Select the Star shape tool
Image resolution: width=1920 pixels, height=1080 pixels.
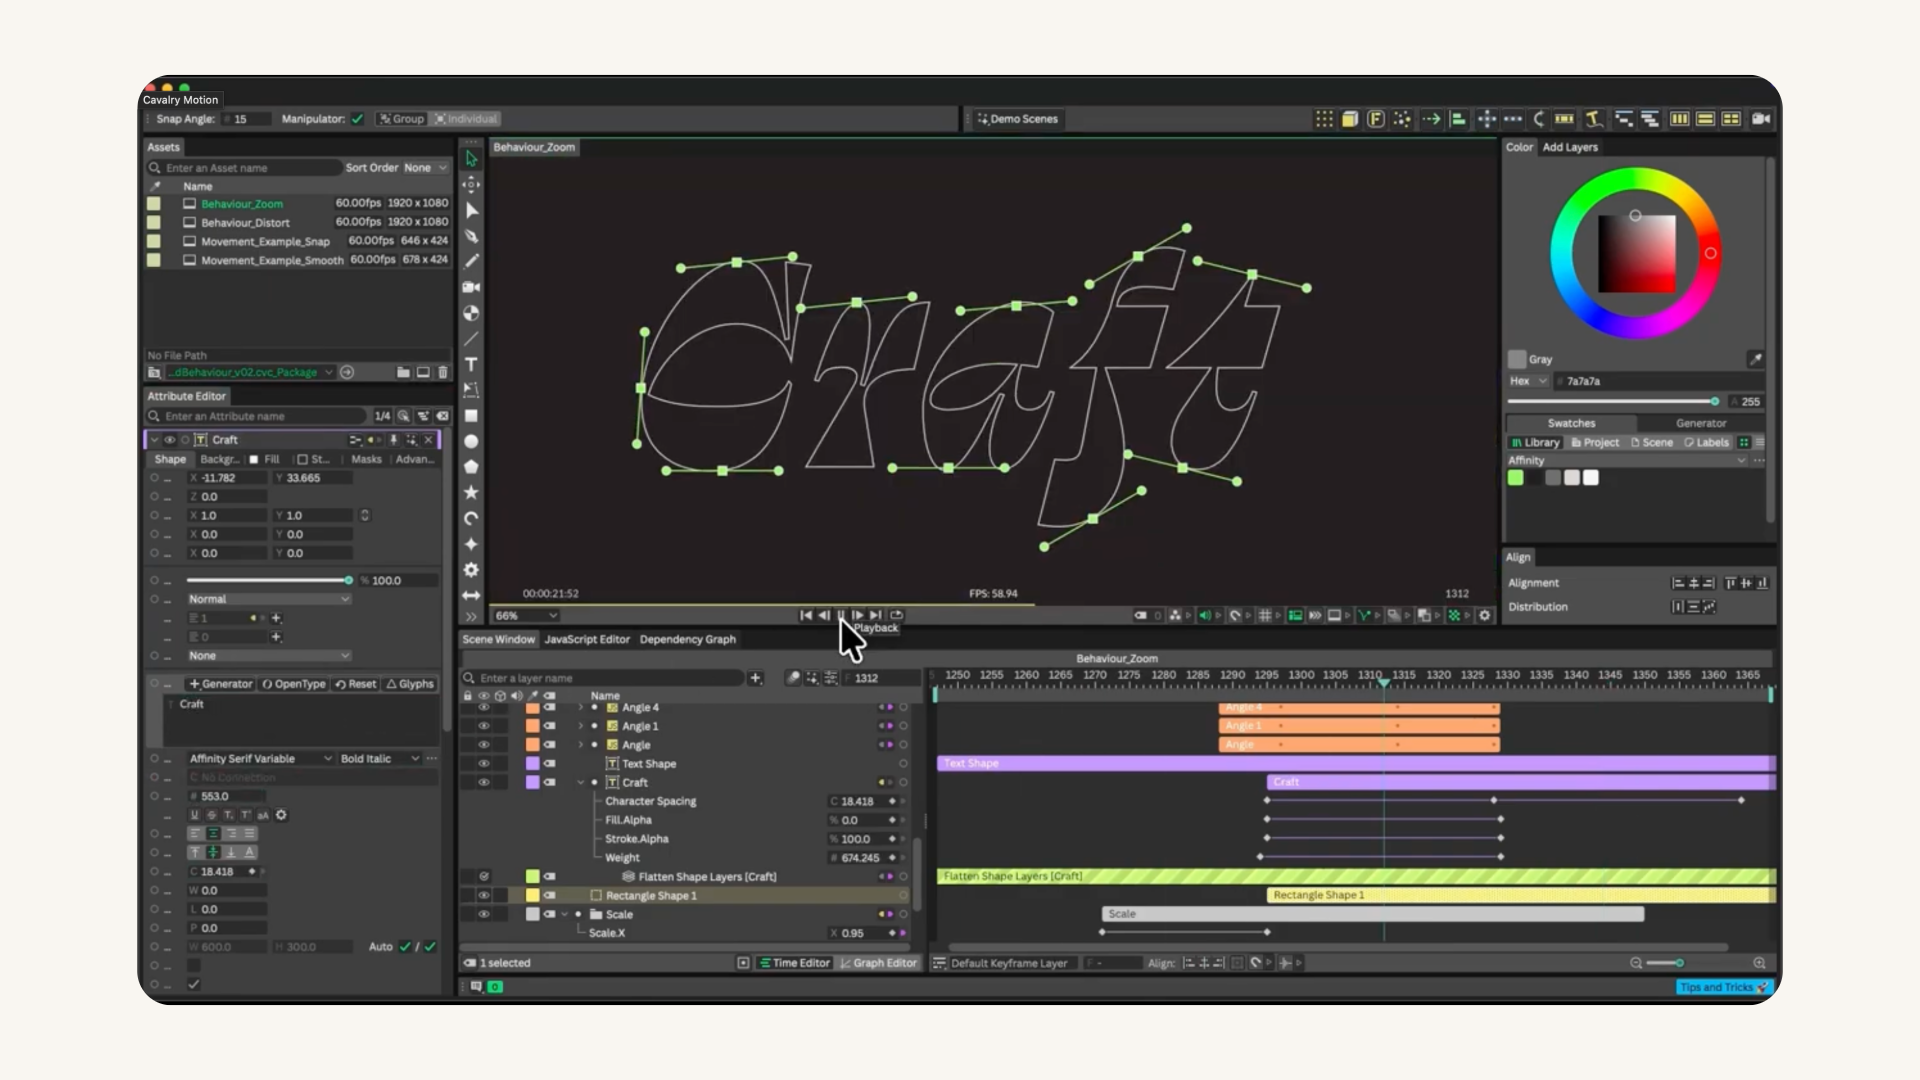click(471, 493)
